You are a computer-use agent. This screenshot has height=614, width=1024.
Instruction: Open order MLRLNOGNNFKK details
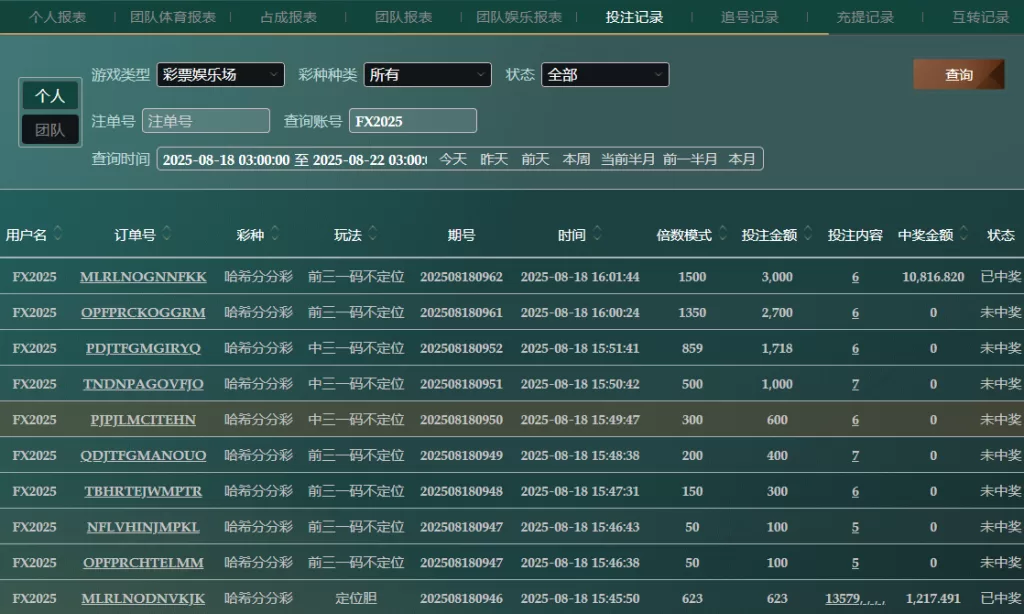(143, 277)
